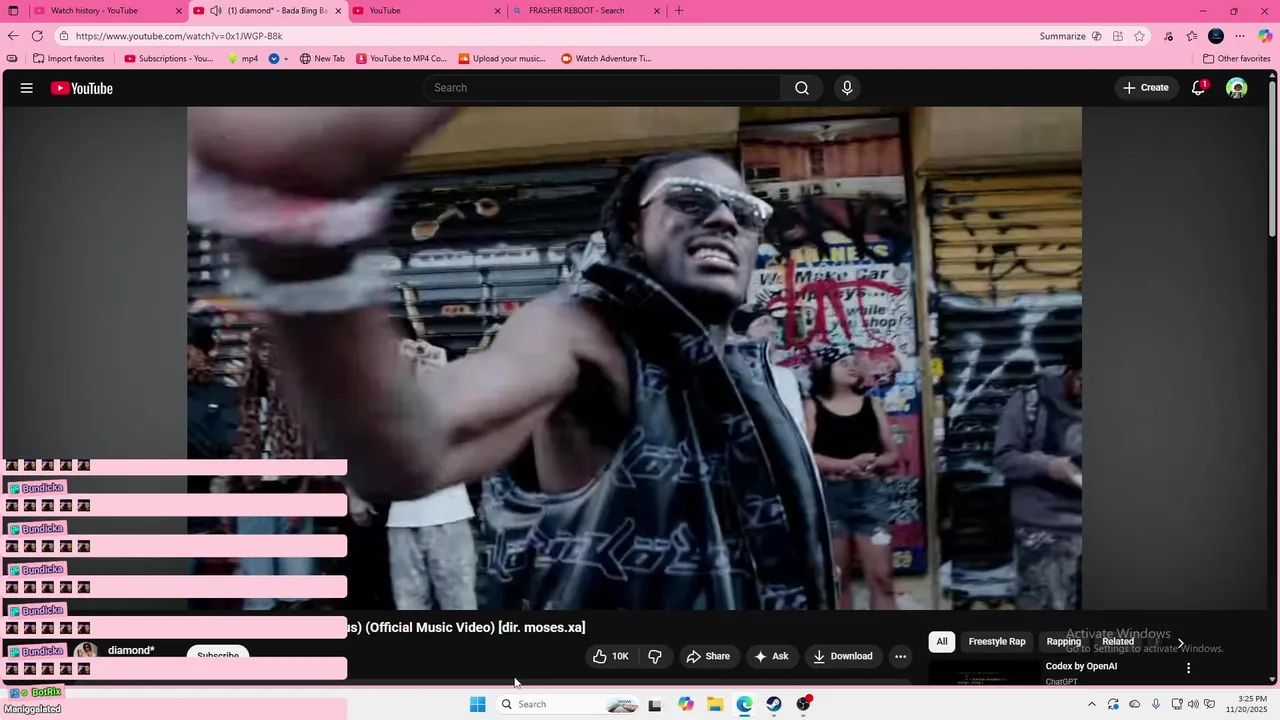The height and width of the screenshot is (720, 1280).
Task: Select the All chip
Action: pos(941,642)
